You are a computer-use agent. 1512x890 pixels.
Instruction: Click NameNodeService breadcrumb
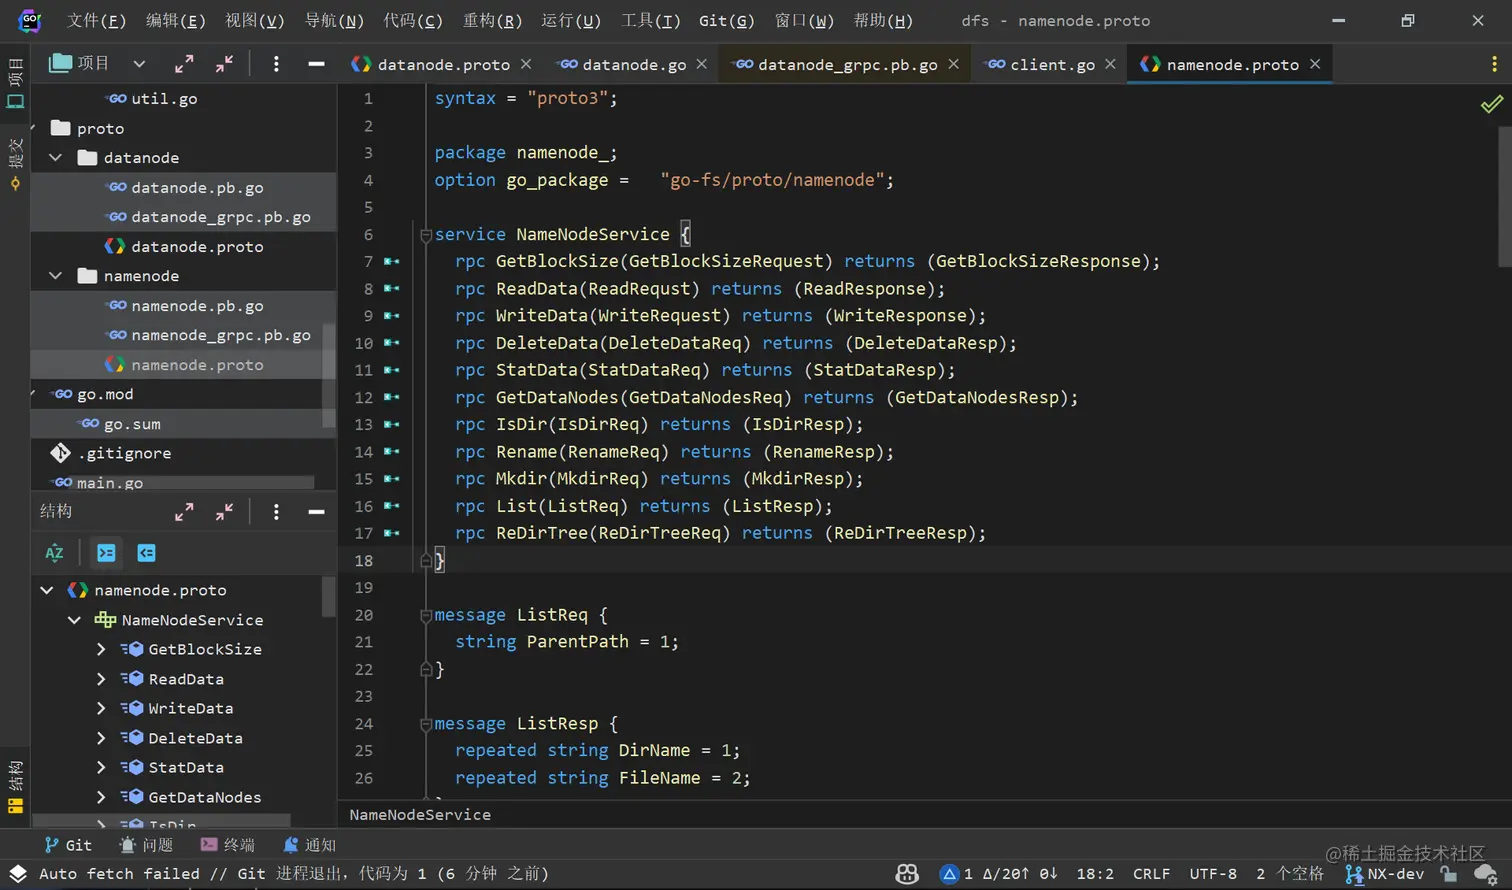(x=420, y=815)
